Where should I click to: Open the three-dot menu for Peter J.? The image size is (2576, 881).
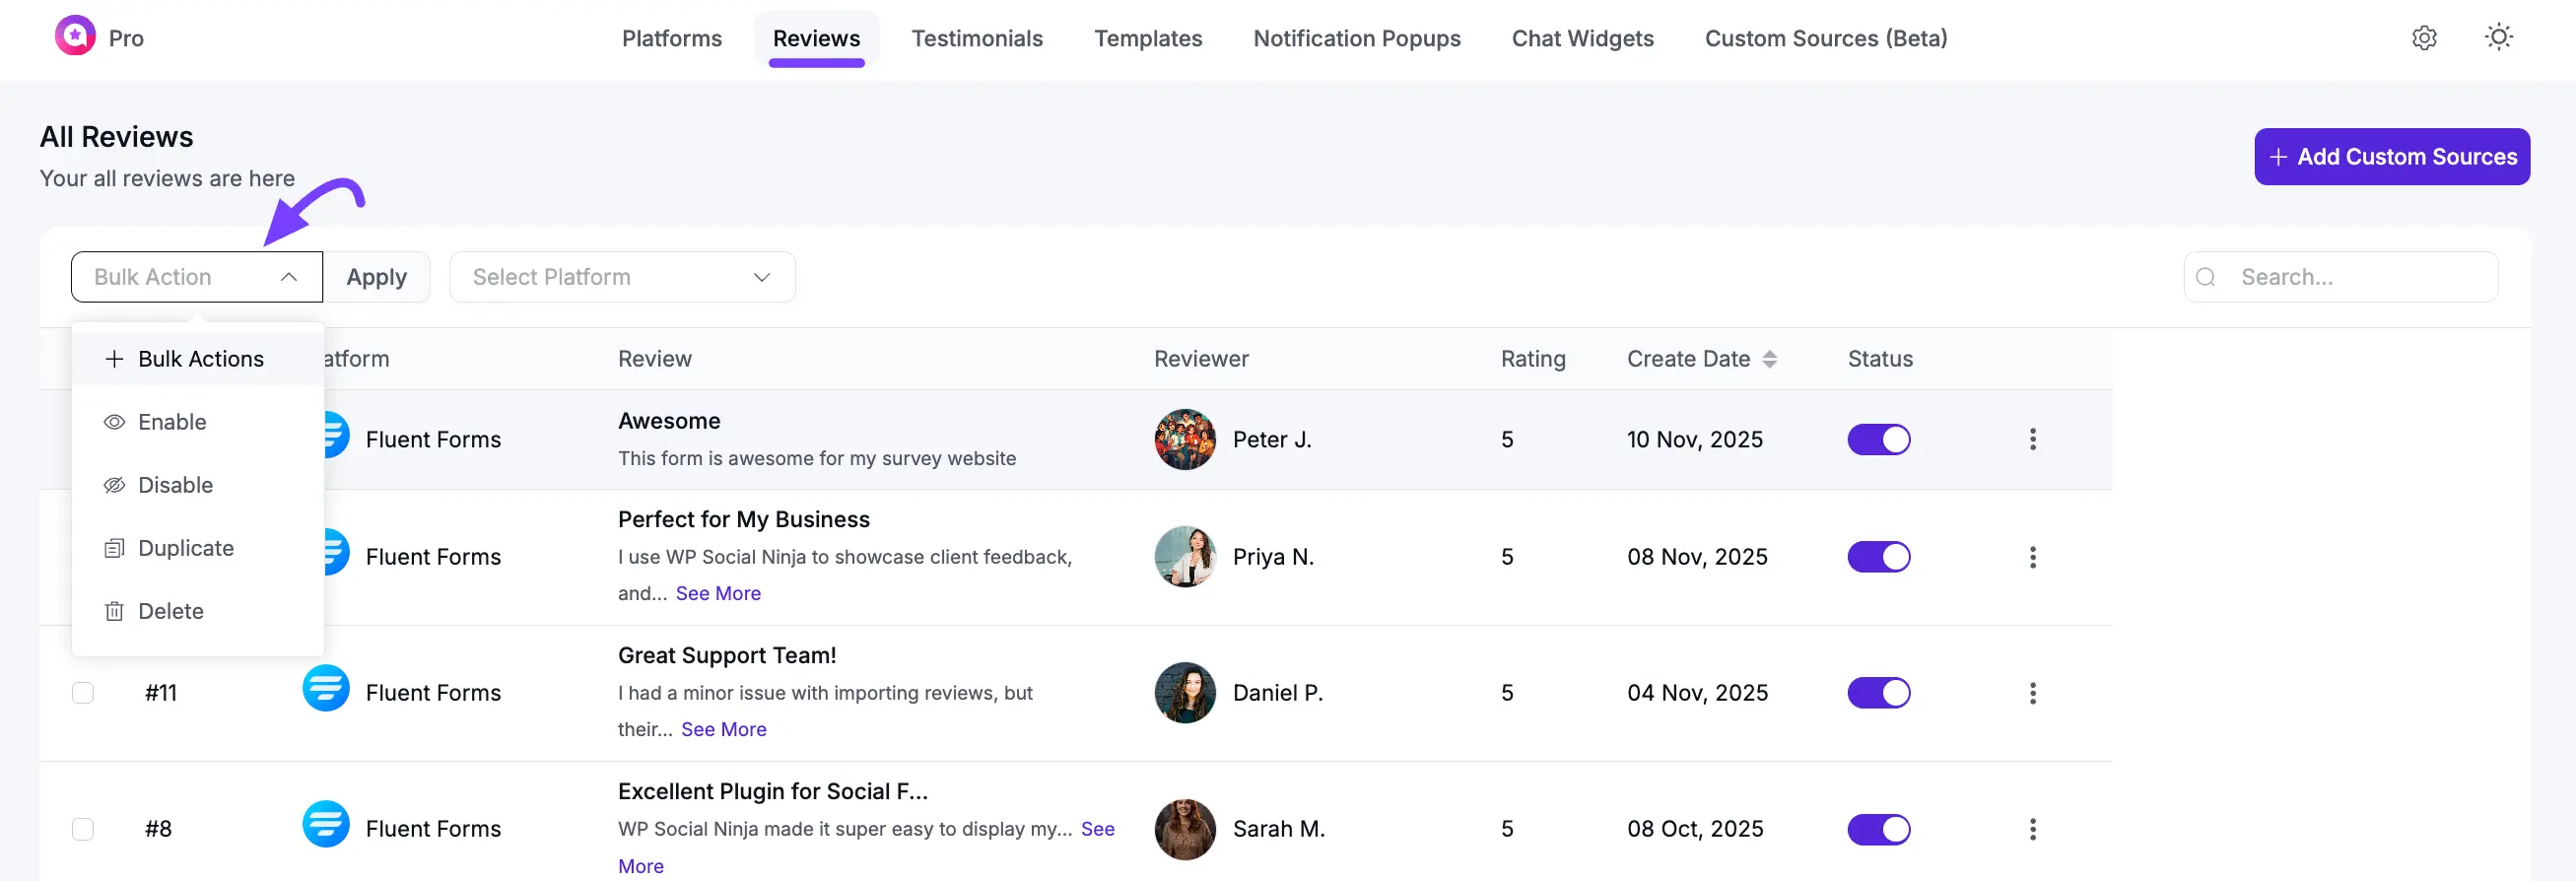click(x=2032, y=439)
